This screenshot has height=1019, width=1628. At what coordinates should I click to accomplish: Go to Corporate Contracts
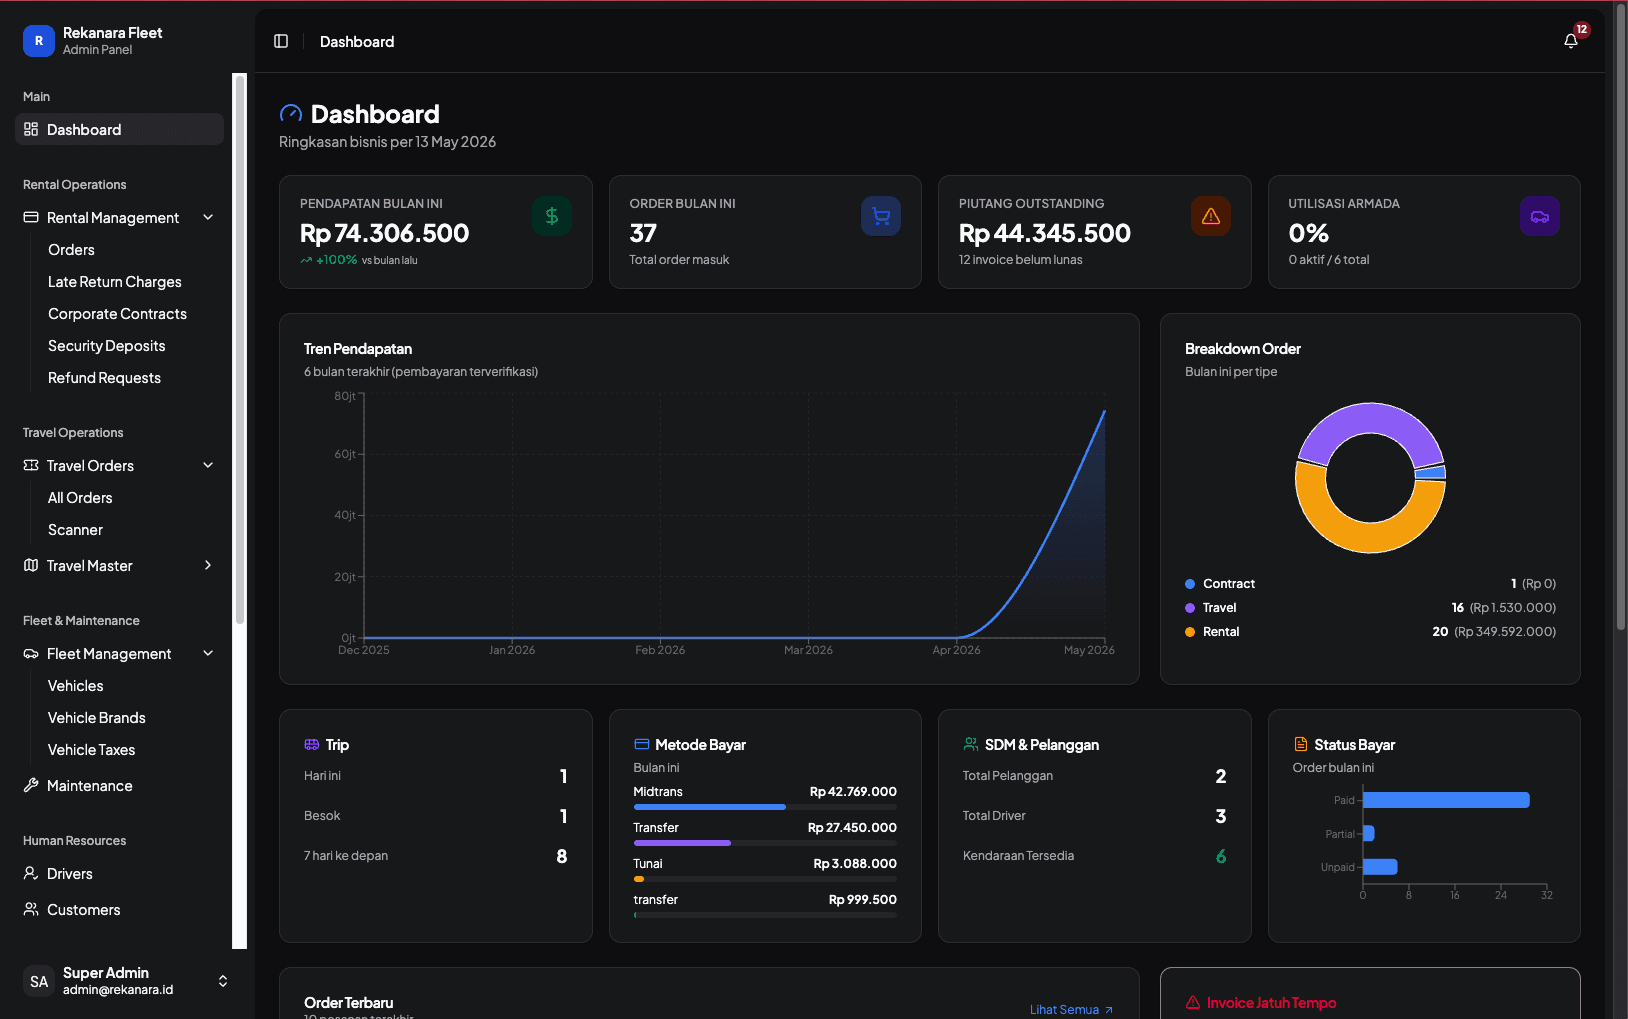pyautogui.click(x=117, y=313)
